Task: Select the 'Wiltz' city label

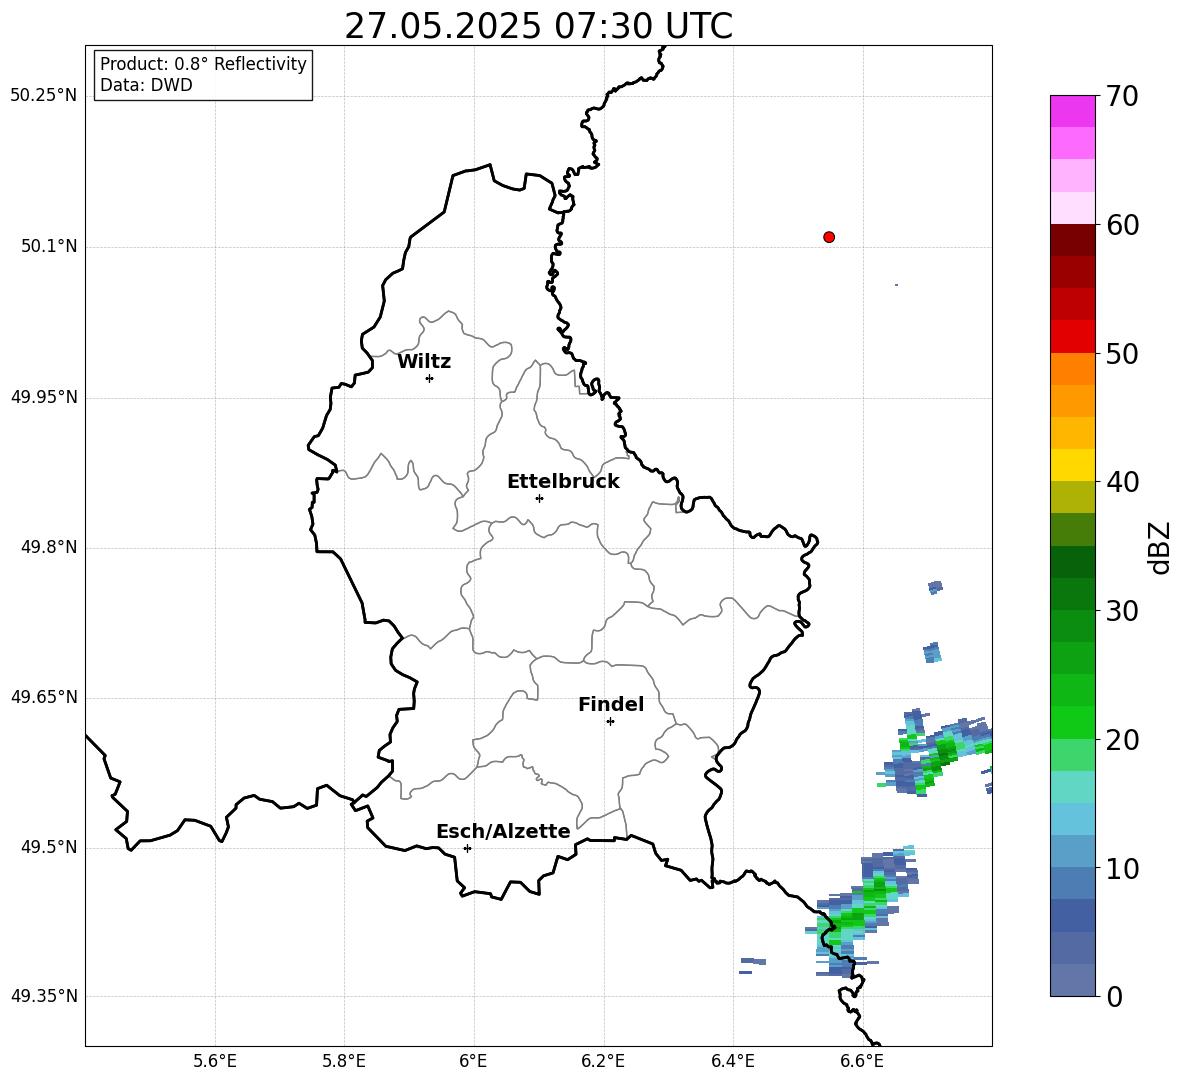Action: tap(424, 362)
